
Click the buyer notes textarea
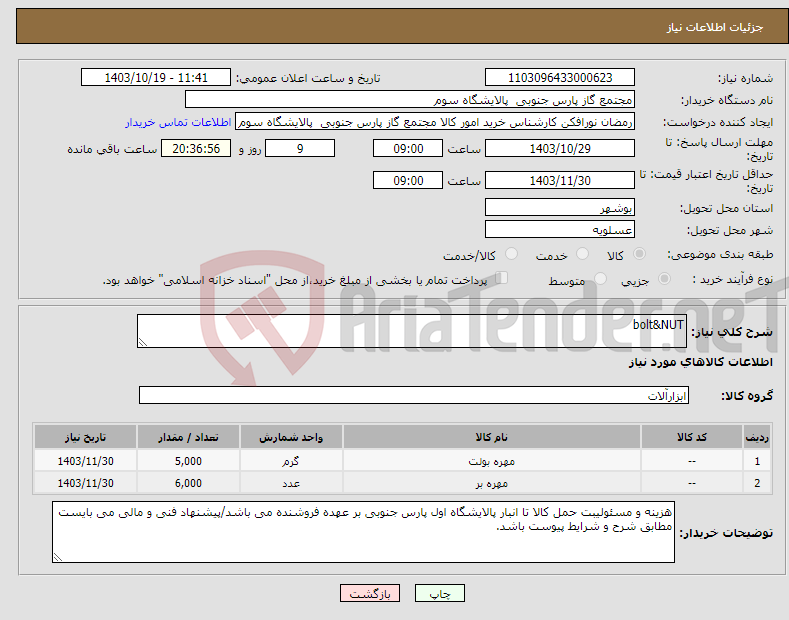pyautogui.click(x=363, y=532)
